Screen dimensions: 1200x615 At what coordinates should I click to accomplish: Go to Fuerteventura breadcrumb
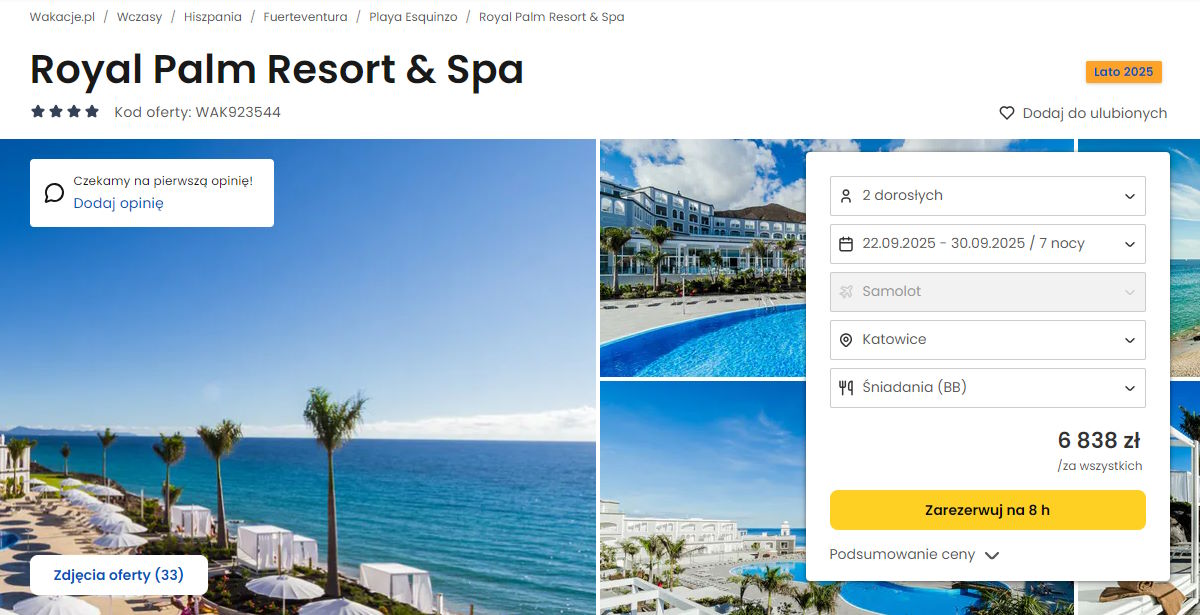click(x=306, y=17)
